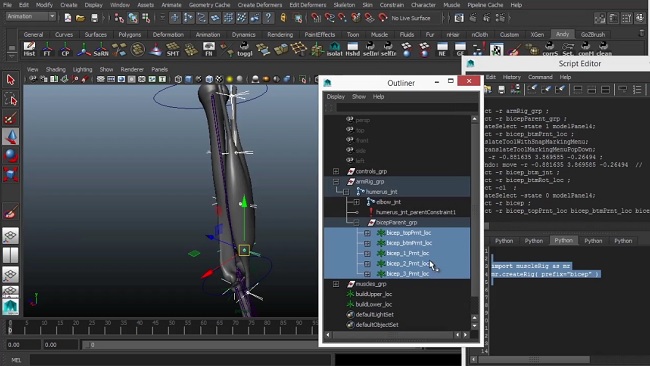This screenshot has width=650, height=366.
Task: Click the FN shelf button
Action: coord(209,49)
